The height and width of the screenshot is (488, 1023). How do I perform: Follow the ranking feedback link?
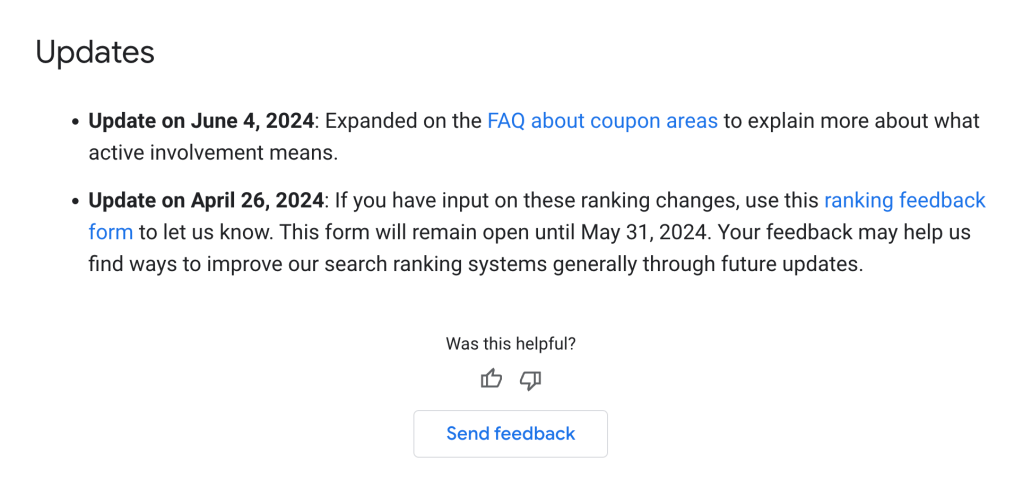[904, 200]
